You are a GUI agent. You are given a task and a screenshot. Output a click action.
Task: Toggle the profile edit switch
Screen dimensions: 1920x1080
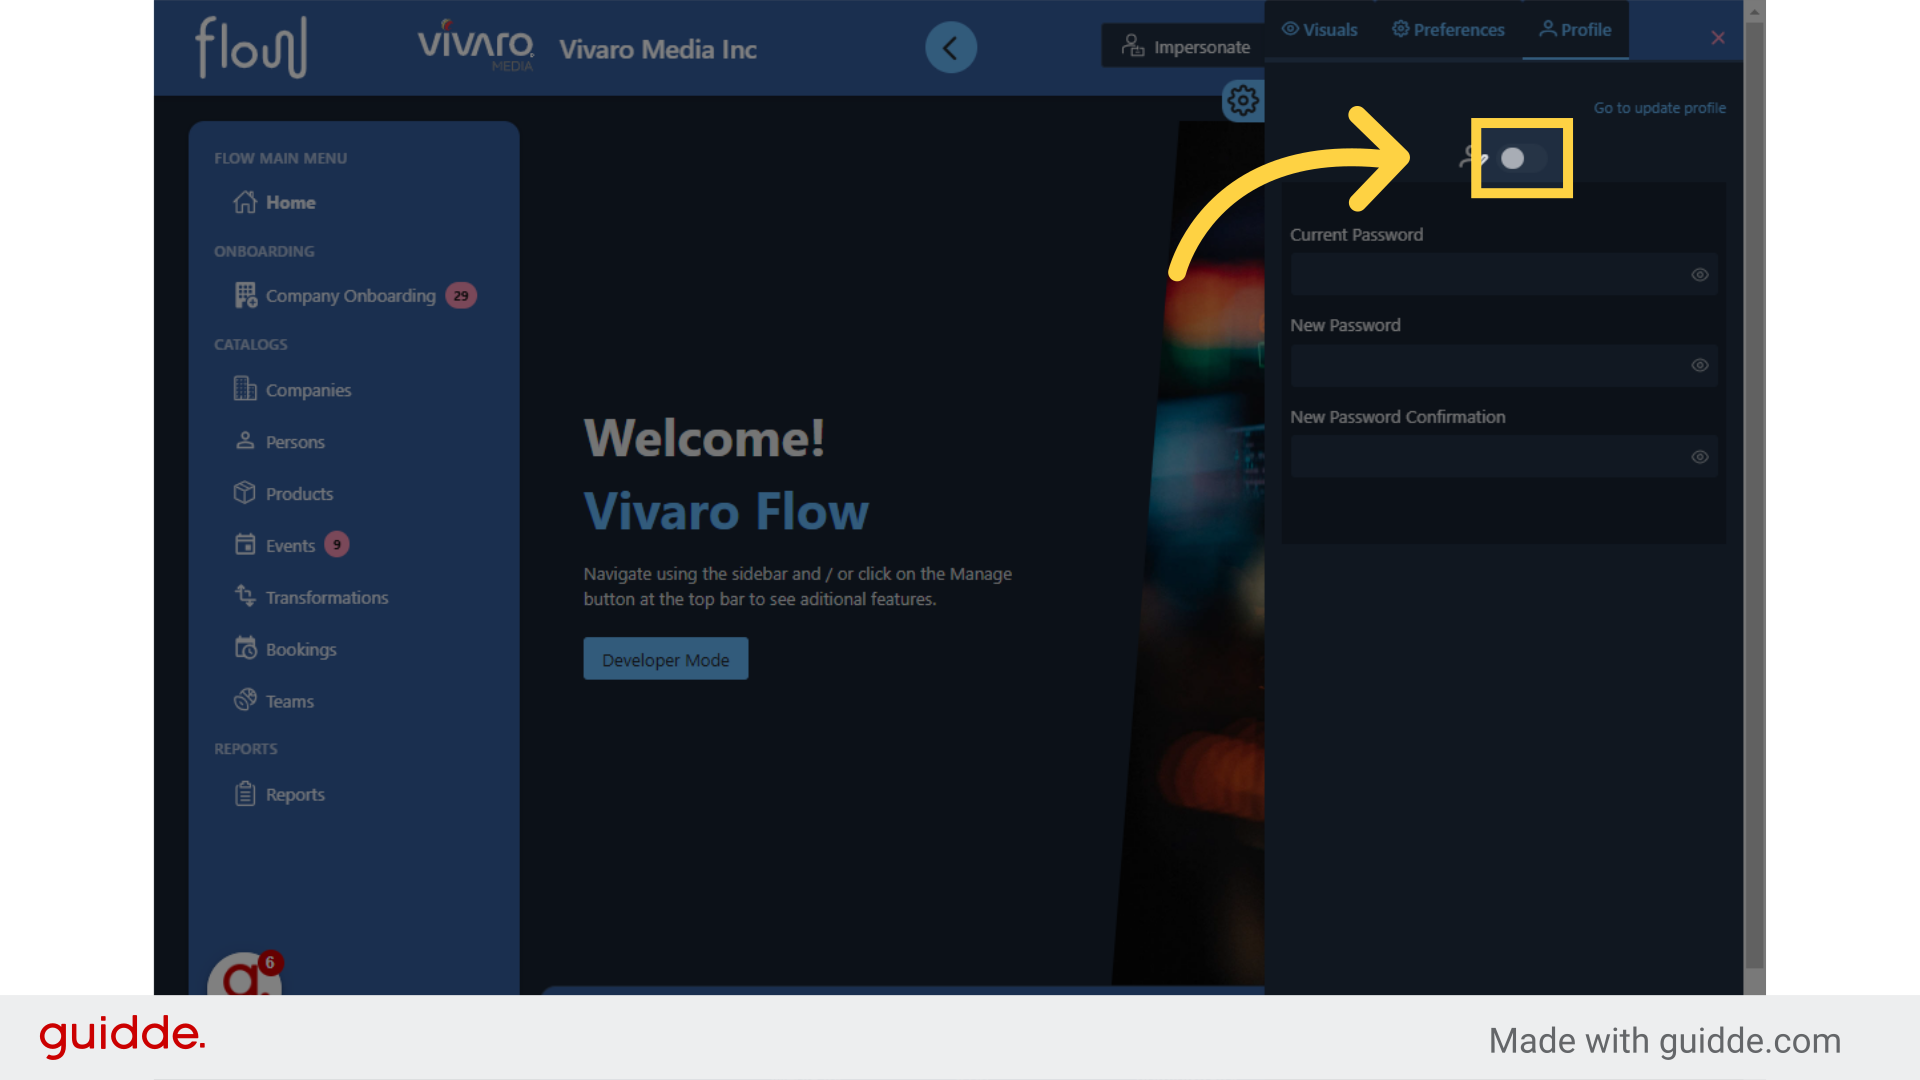[x=1522, y=158]
